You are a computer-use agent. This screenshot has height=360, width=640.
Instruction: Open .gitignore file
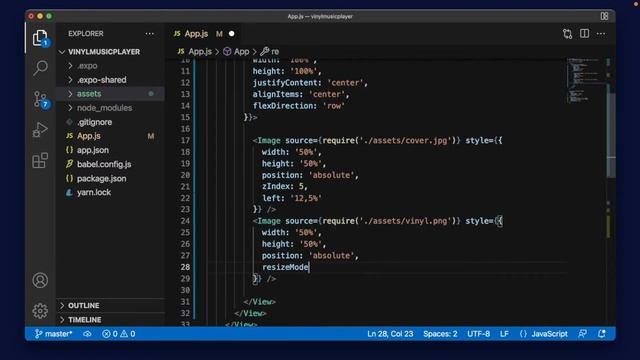click(x=111, y=122)
